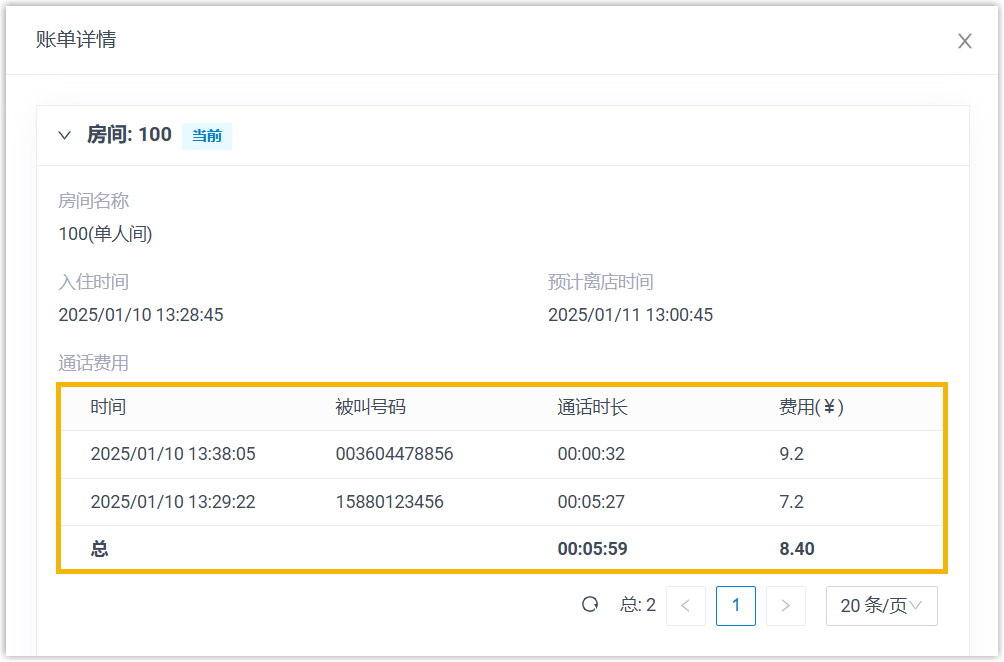Open the 20条/页 page size dropdown

coord(880,605)
